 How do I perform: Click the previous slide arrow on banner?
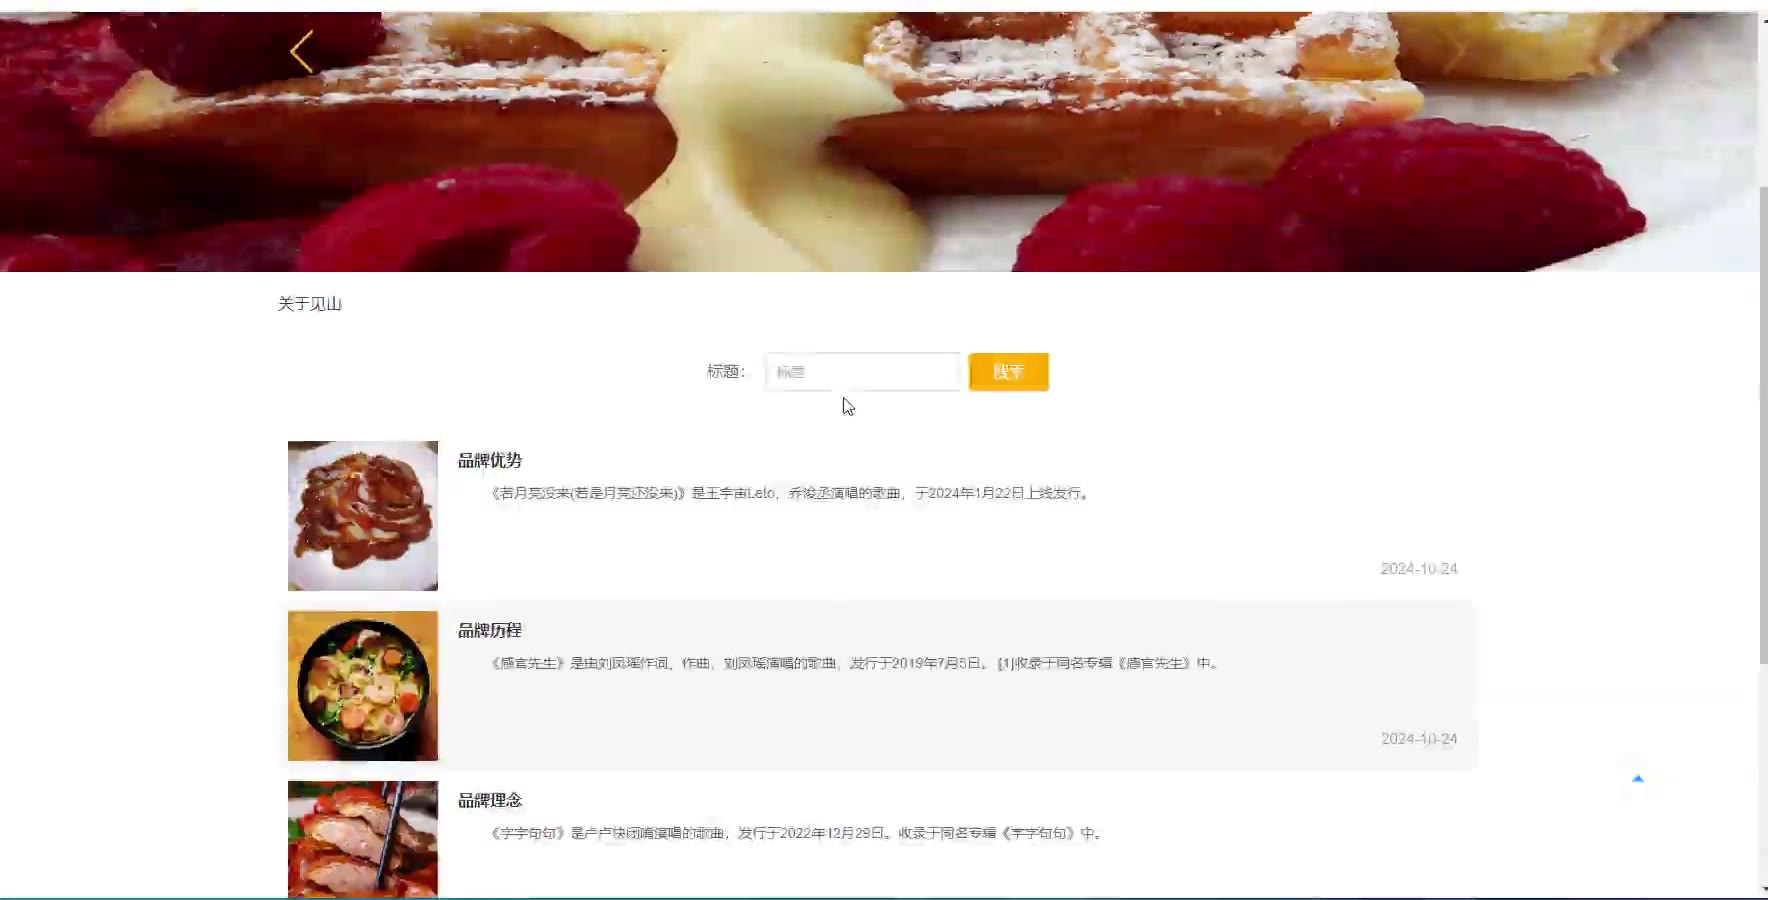(x=302, y=51)
